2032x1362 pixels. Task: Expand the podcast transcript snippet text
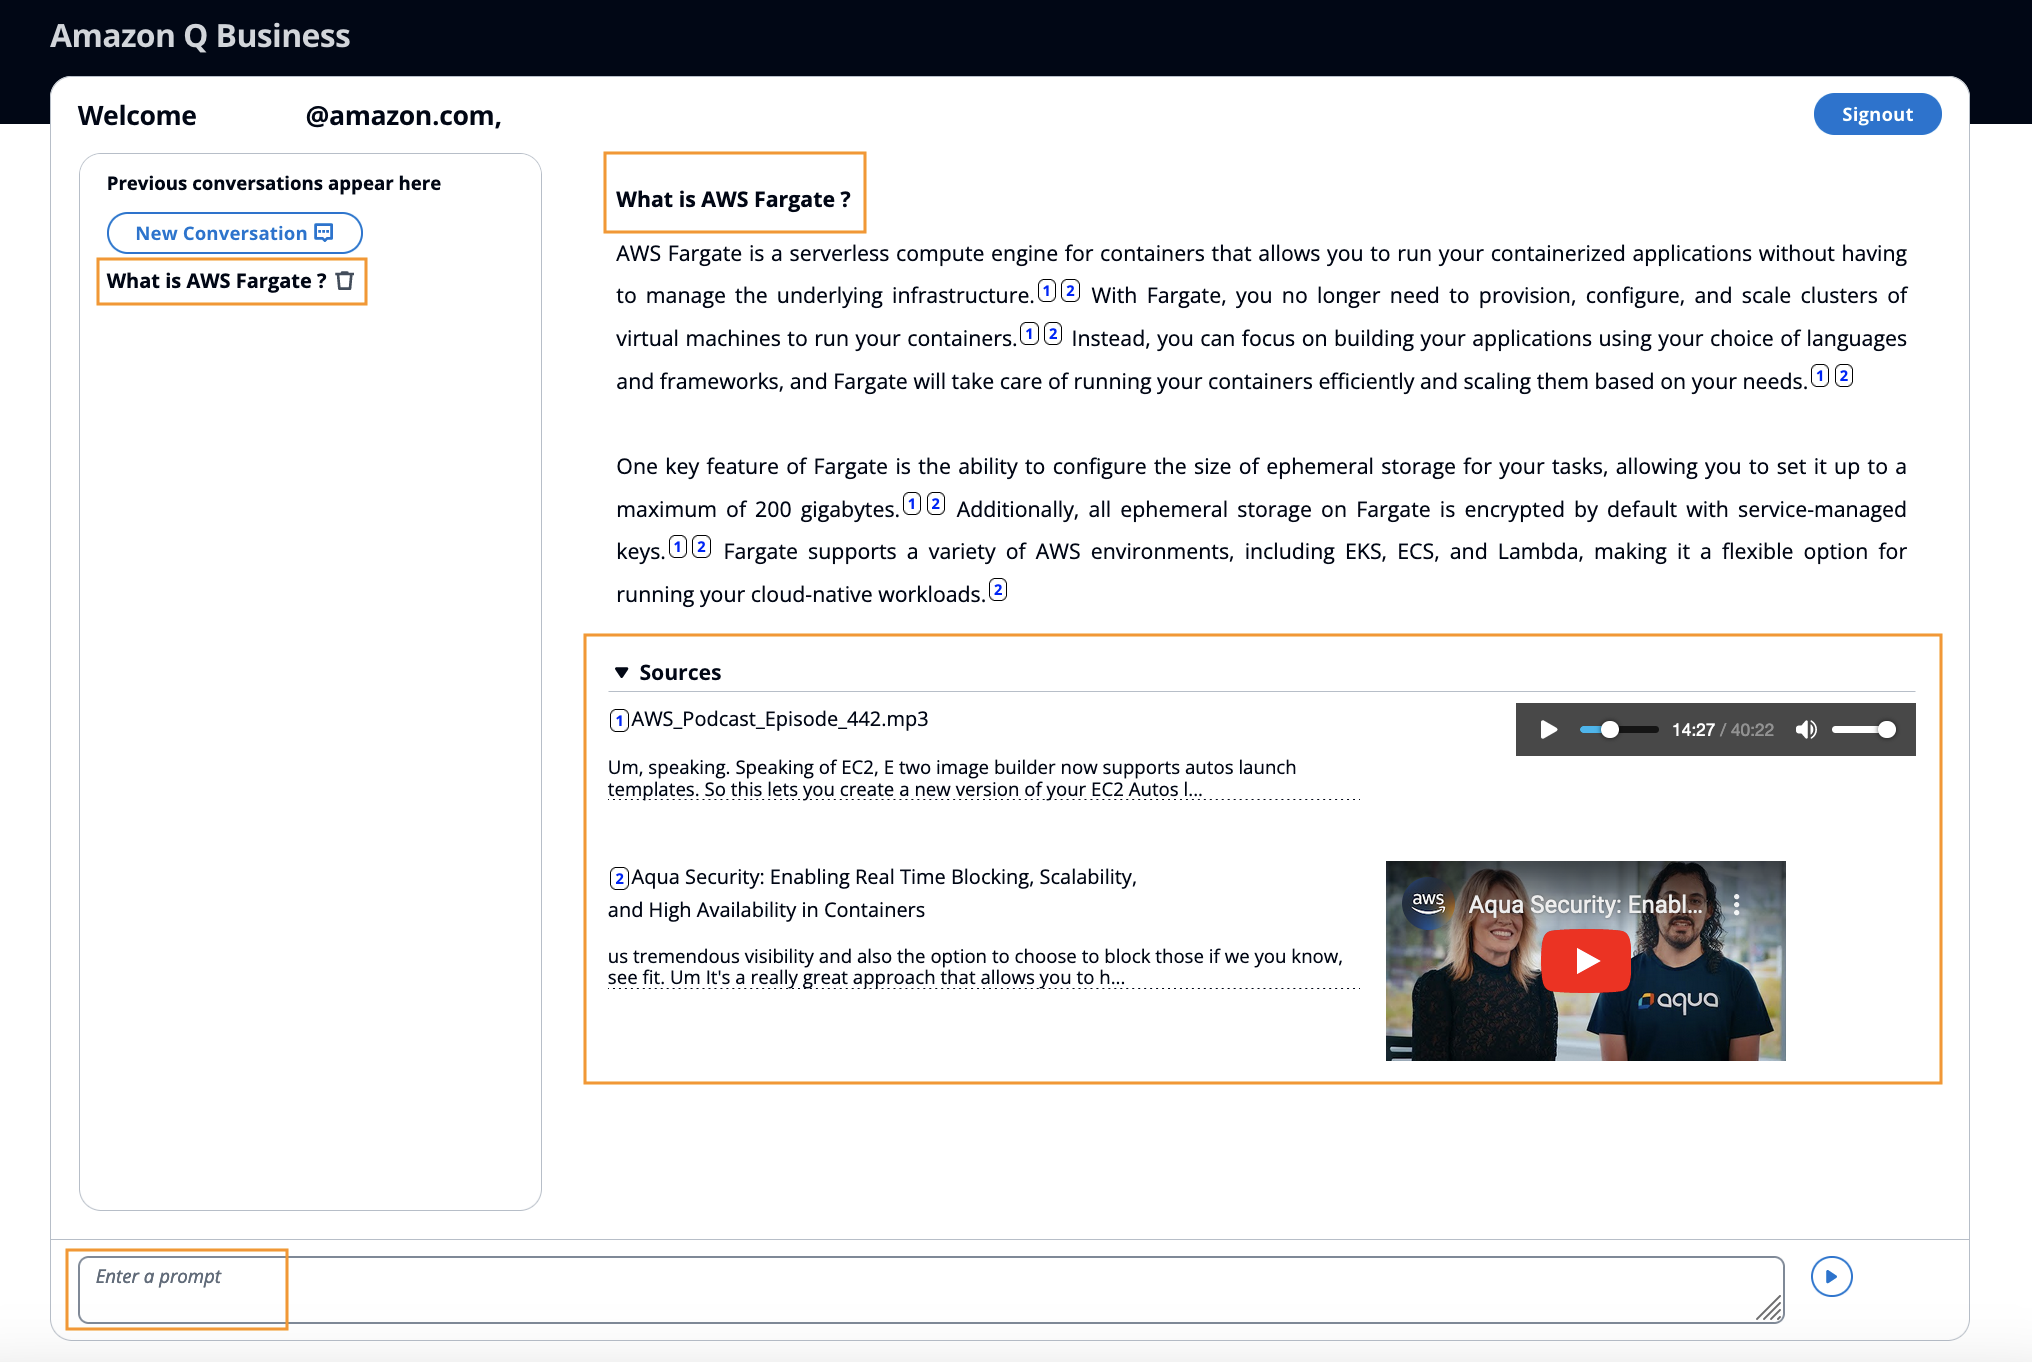tap(950, 778)
